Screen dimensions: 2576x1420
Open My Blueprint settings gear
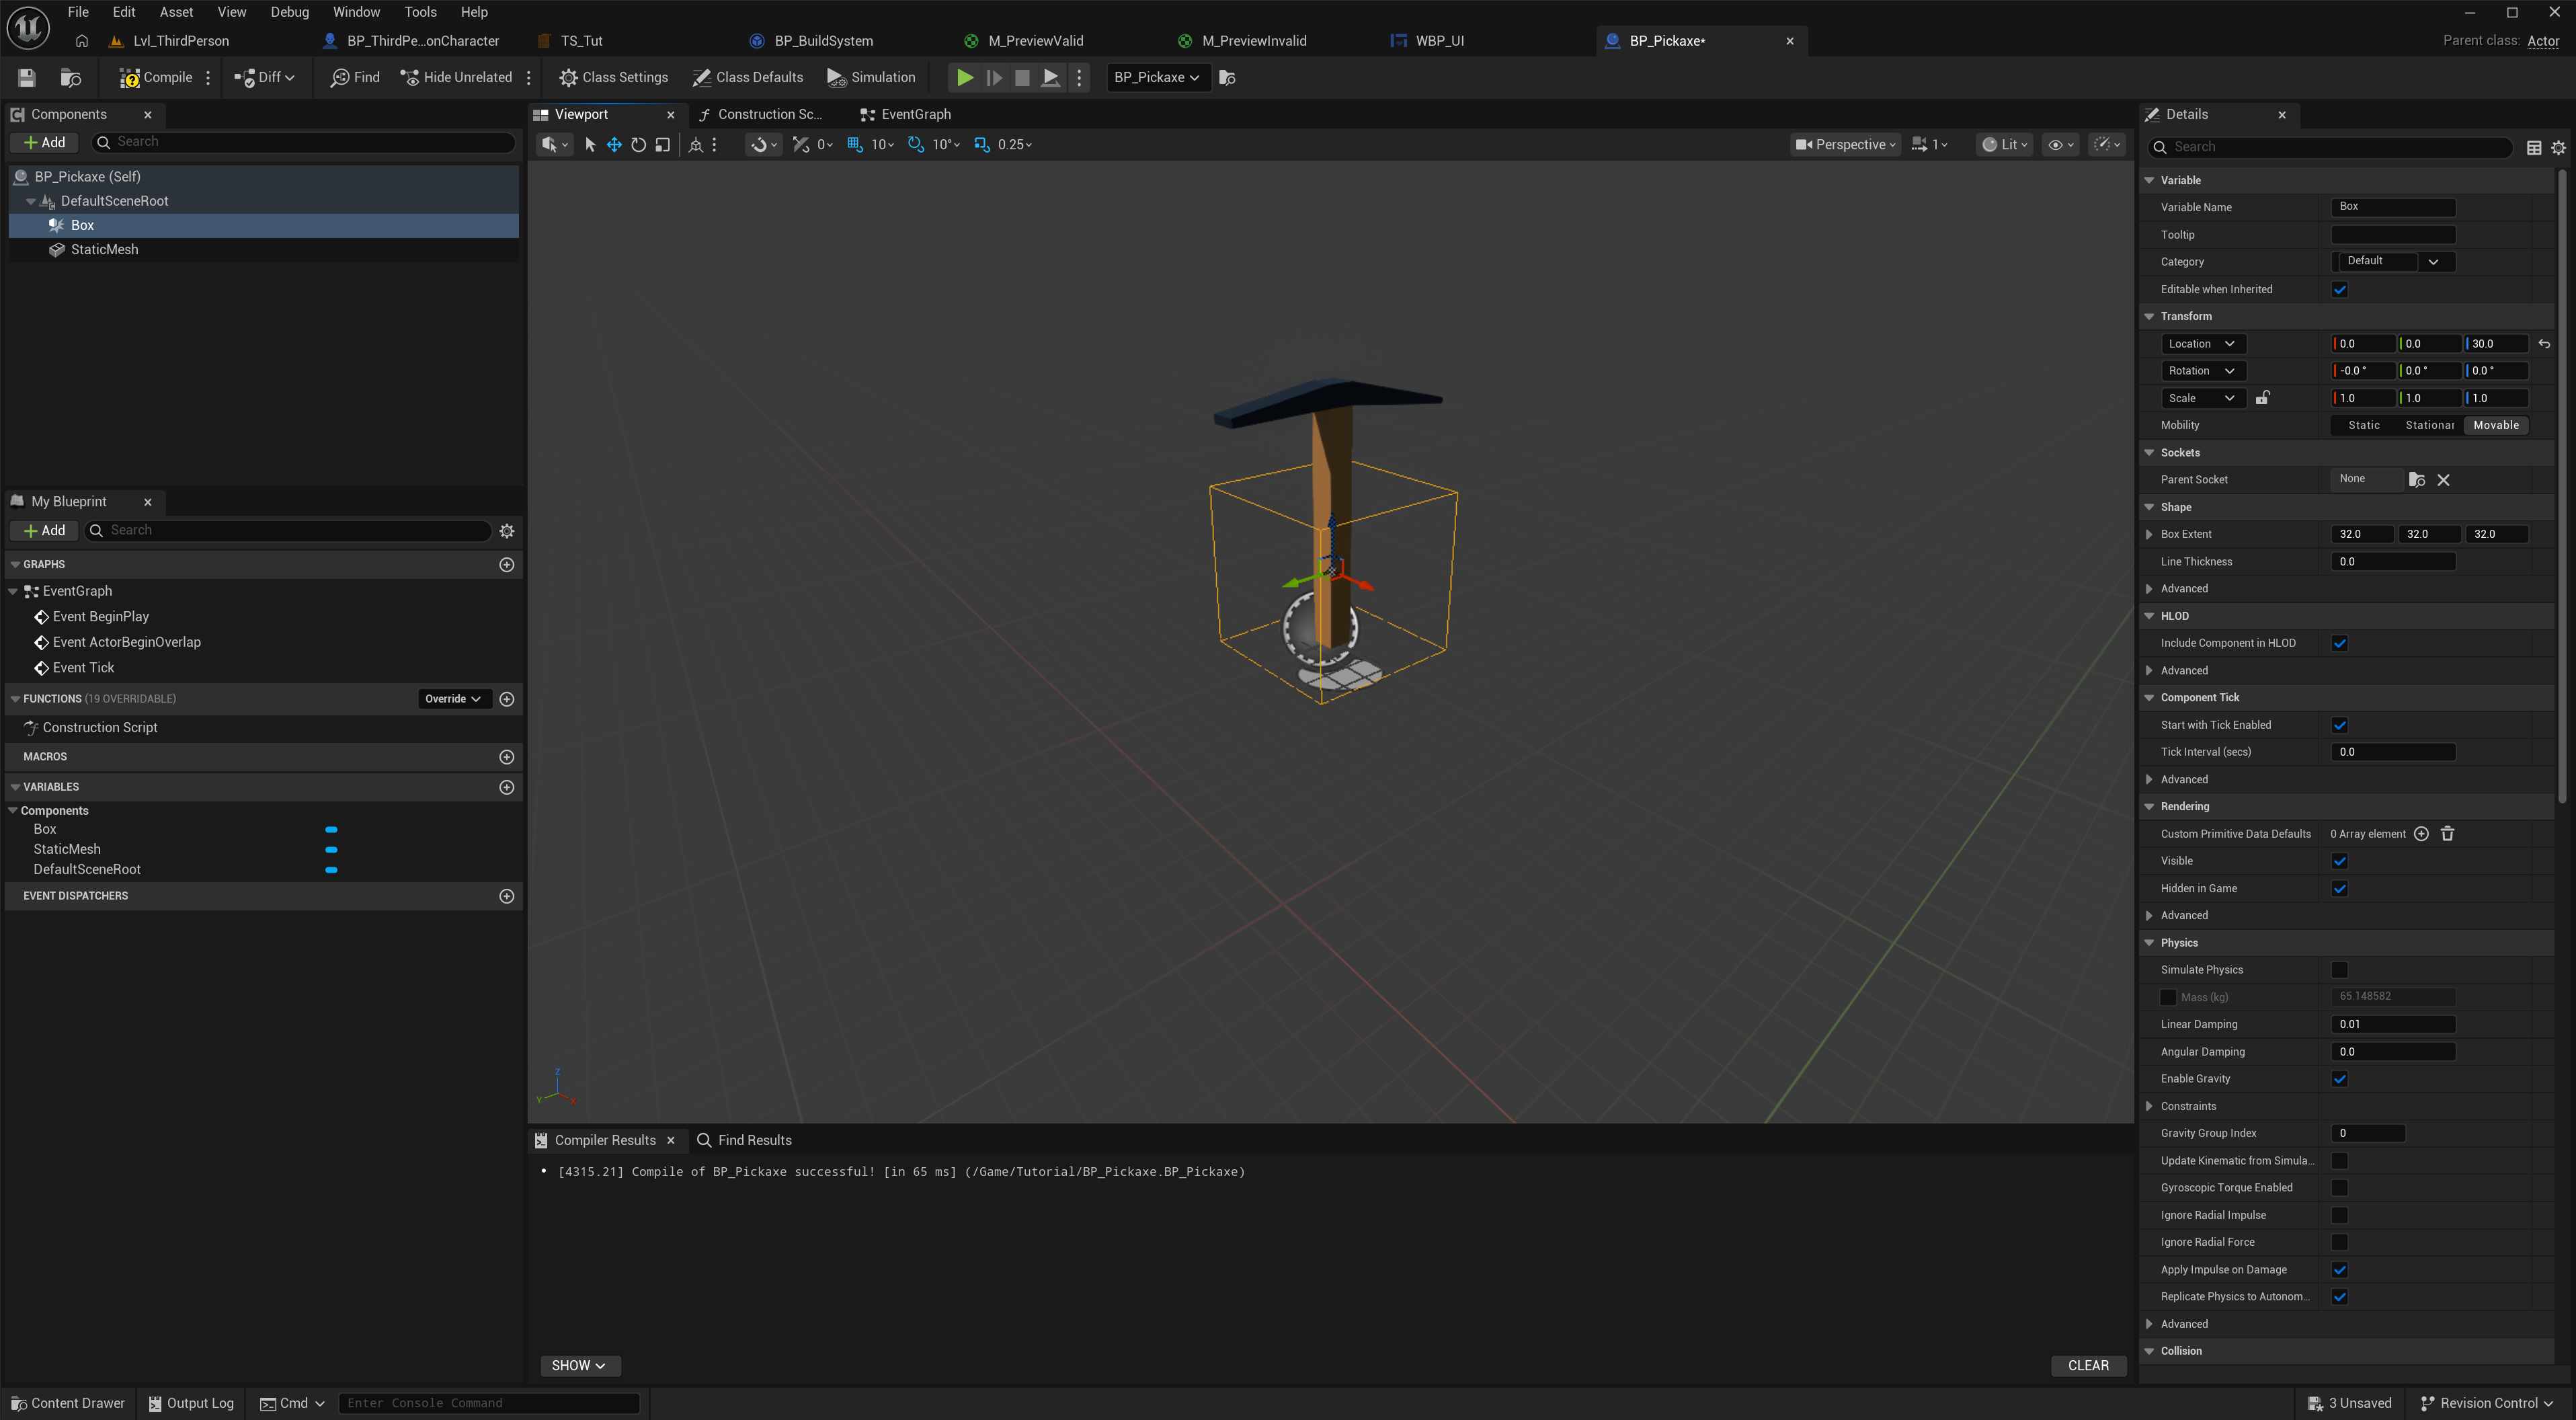[x=507, y=531]
